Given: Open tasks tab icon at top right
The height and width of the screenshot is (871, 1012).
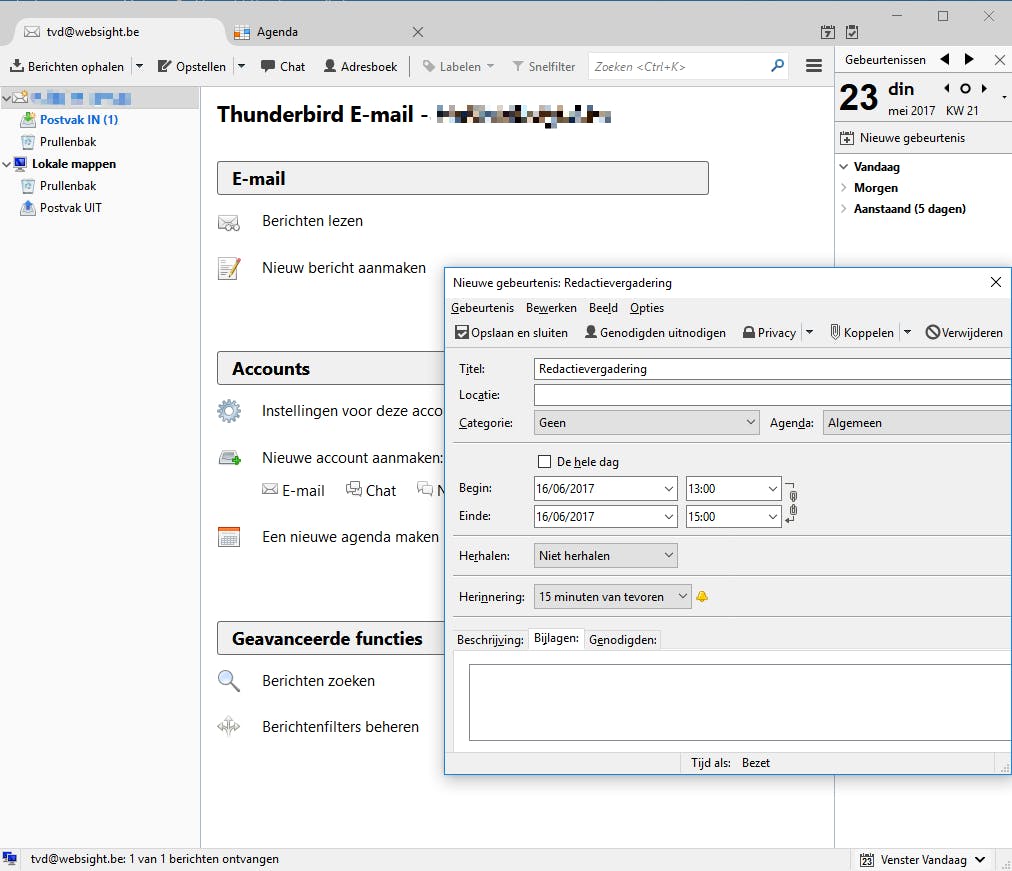Looking at the screenshot, I should 852,32.
